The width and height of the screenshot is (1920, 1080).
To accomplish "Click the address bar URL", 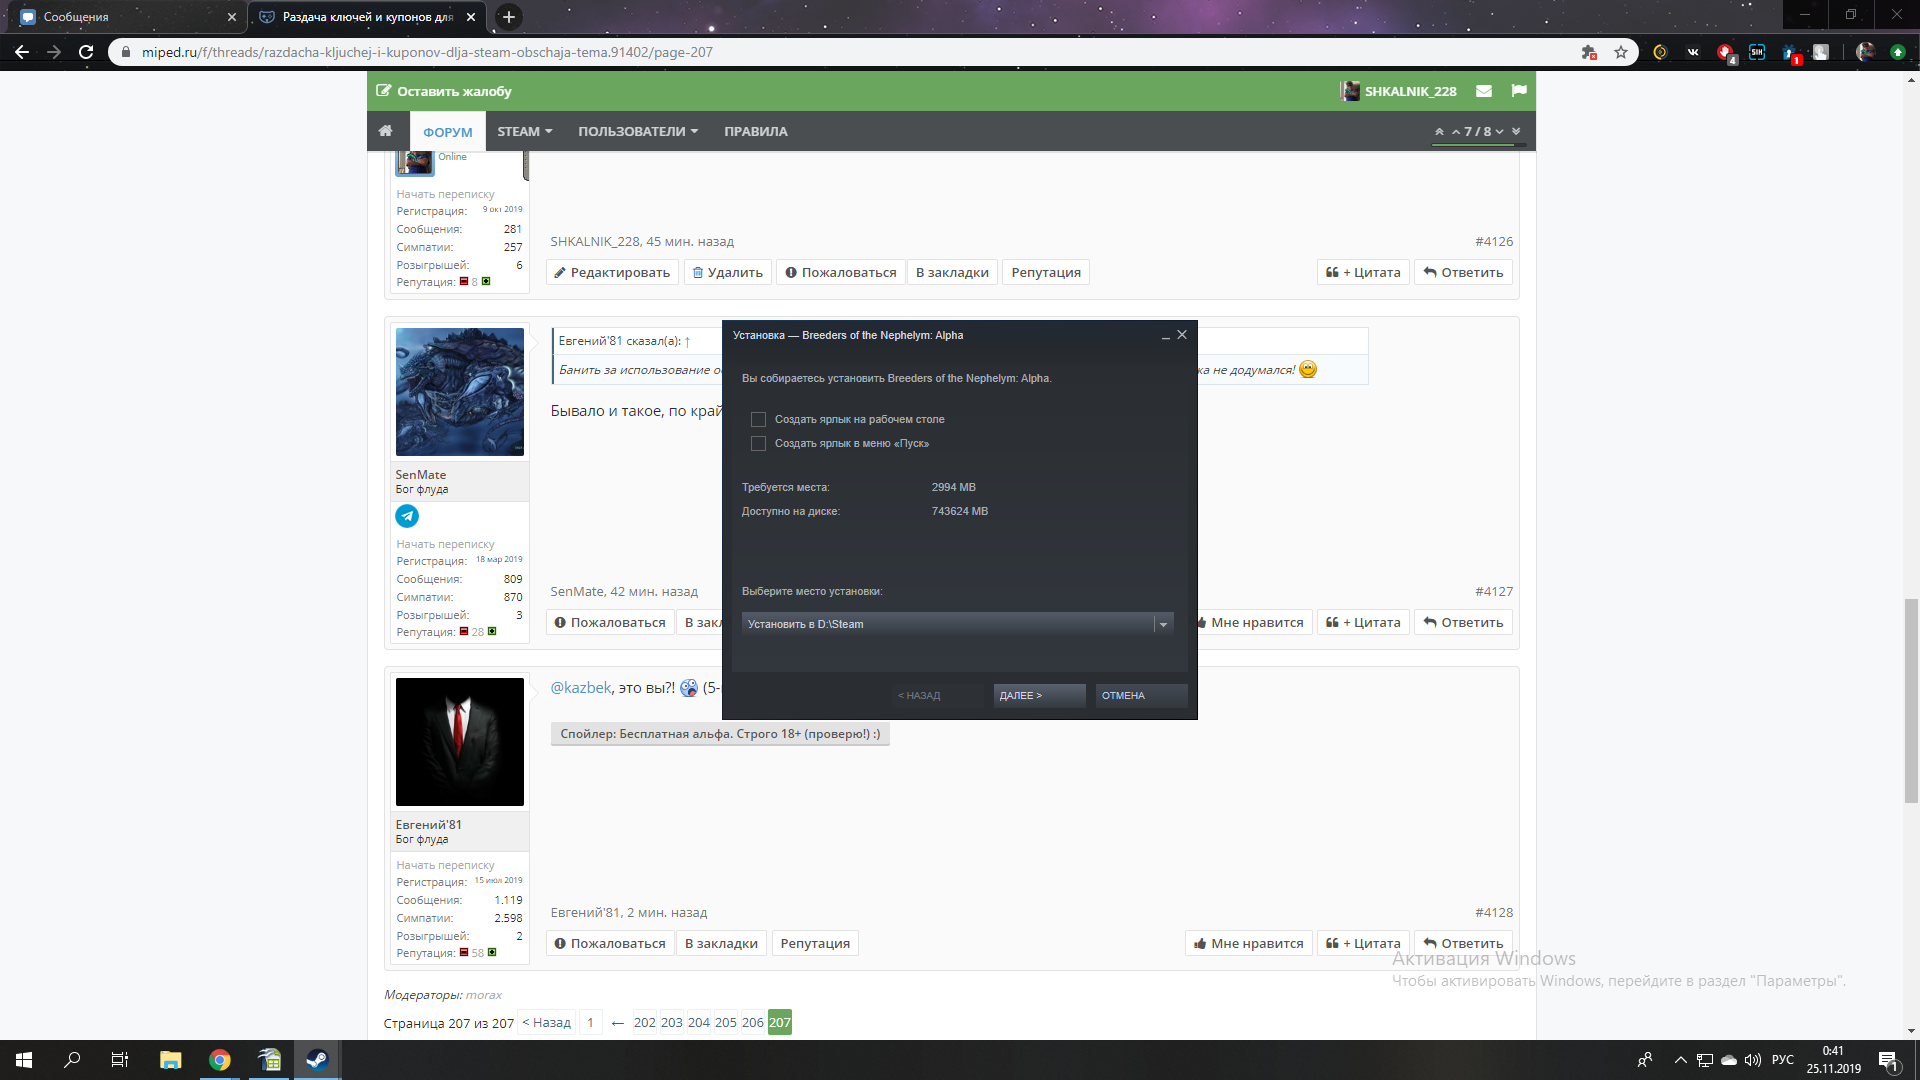I will click(427, 52).
